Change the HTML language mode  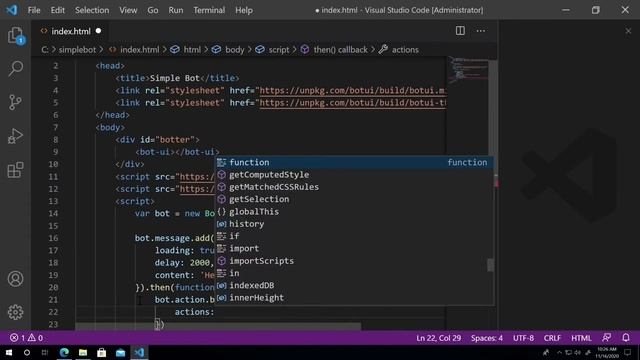click(581, 338)
